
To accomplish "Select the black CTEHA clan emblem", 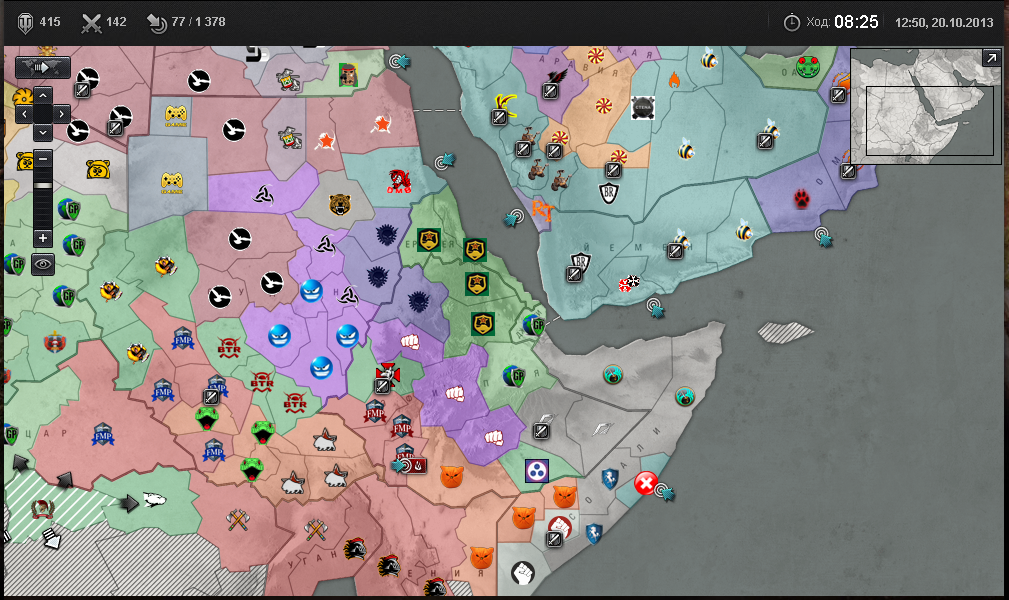I will click(x=643, y=108).
